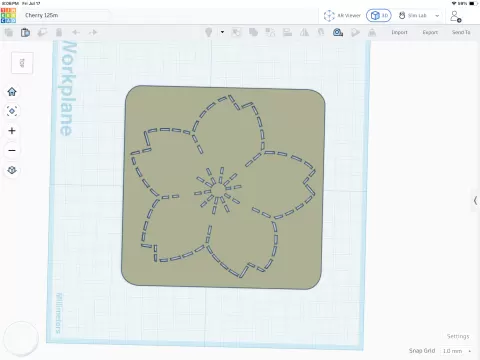Zoom in with the plus button

click(x=12, y=131)
